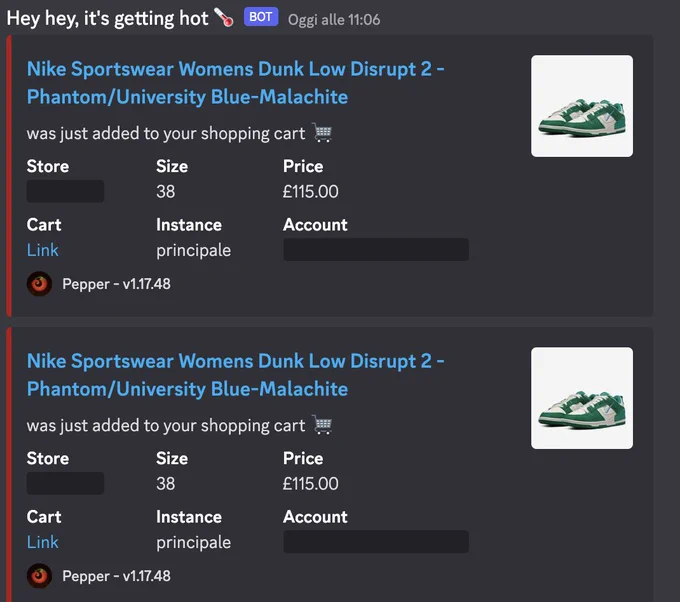The image size is (680, 602).
Task: Click the thermometer emoji in the bot name
Action: [x=224, y=18]
